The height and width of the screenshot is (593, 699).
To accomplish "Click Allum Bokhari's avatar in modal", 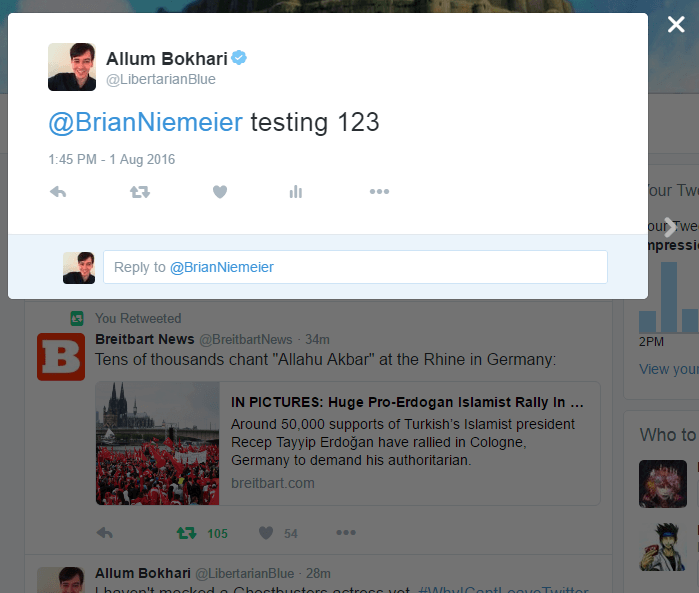I will [72, 67].
